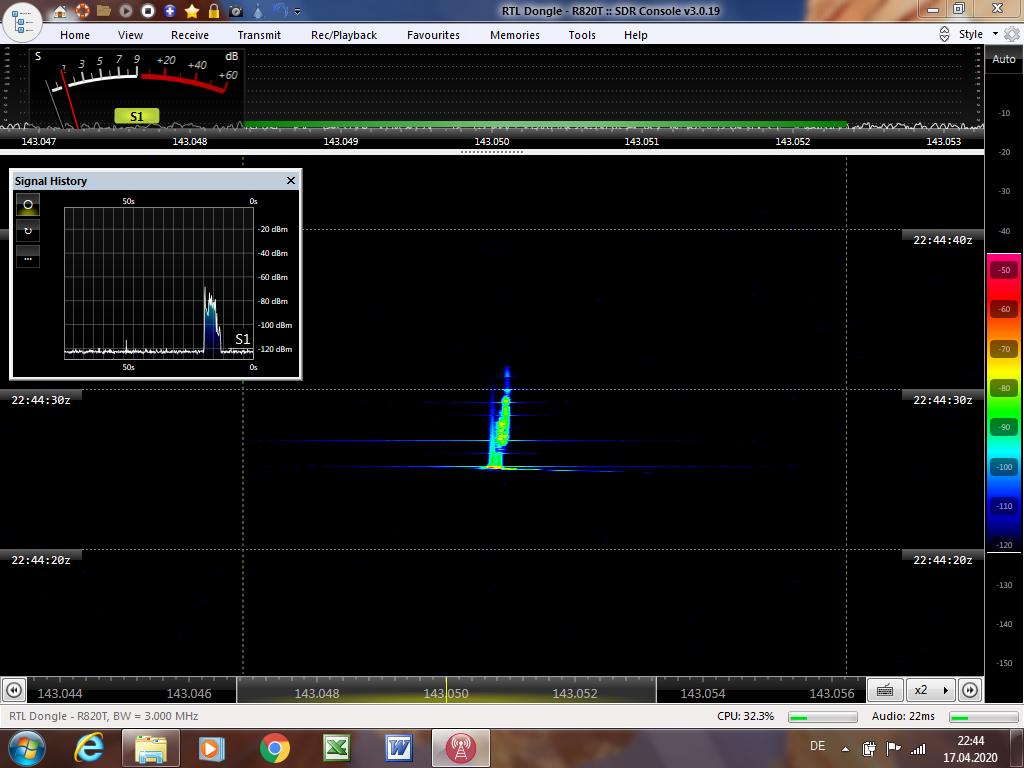This screenshot has width=1024, height=768.
Task: Click 143.054 on the bottom frequency navigator
Action: (703, 694)
